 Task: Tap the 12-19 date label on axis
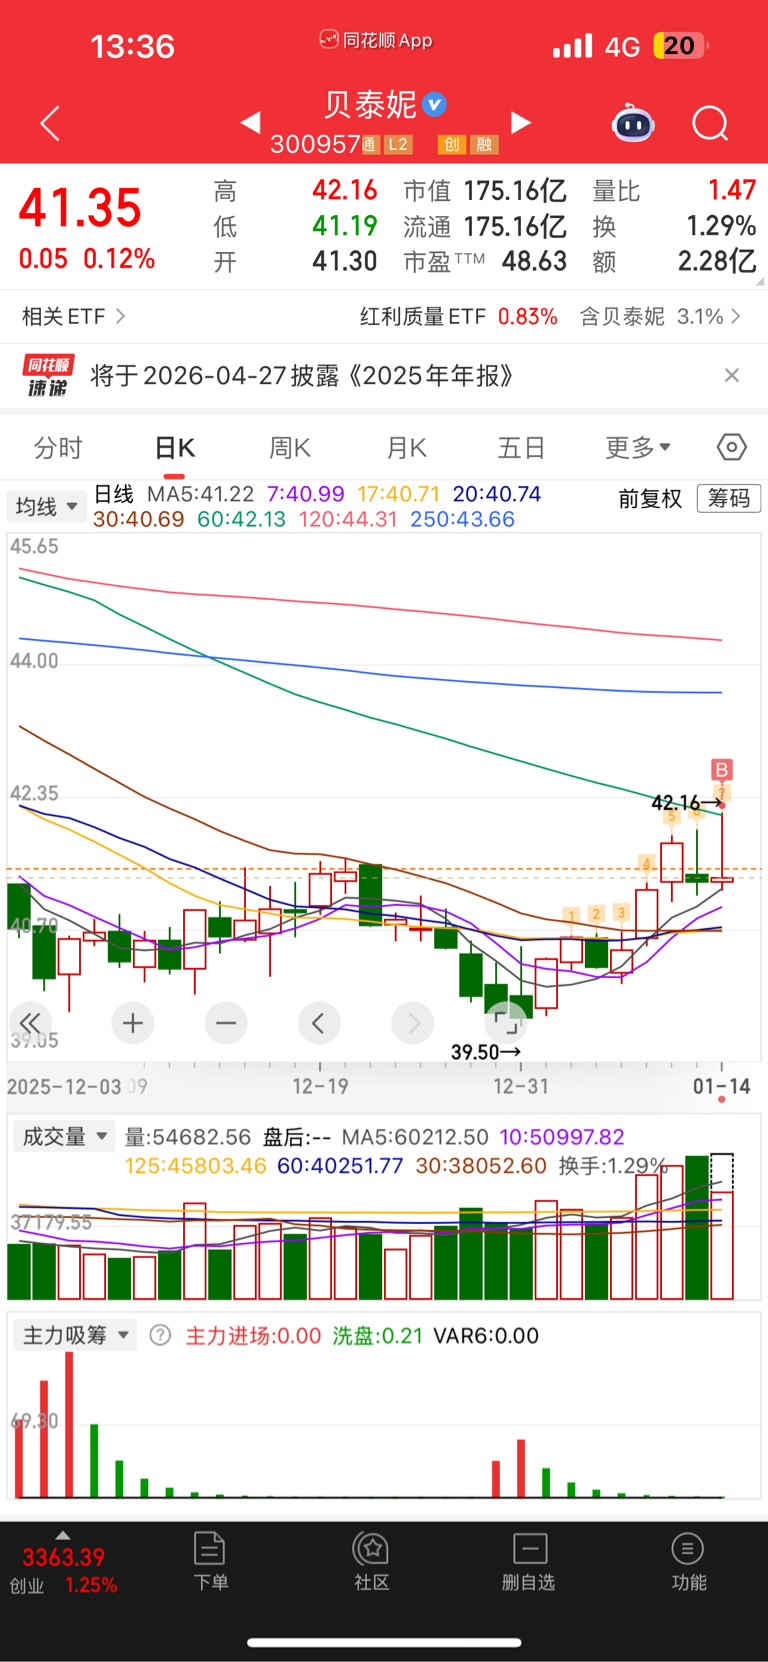click(x=320, y=1086)
